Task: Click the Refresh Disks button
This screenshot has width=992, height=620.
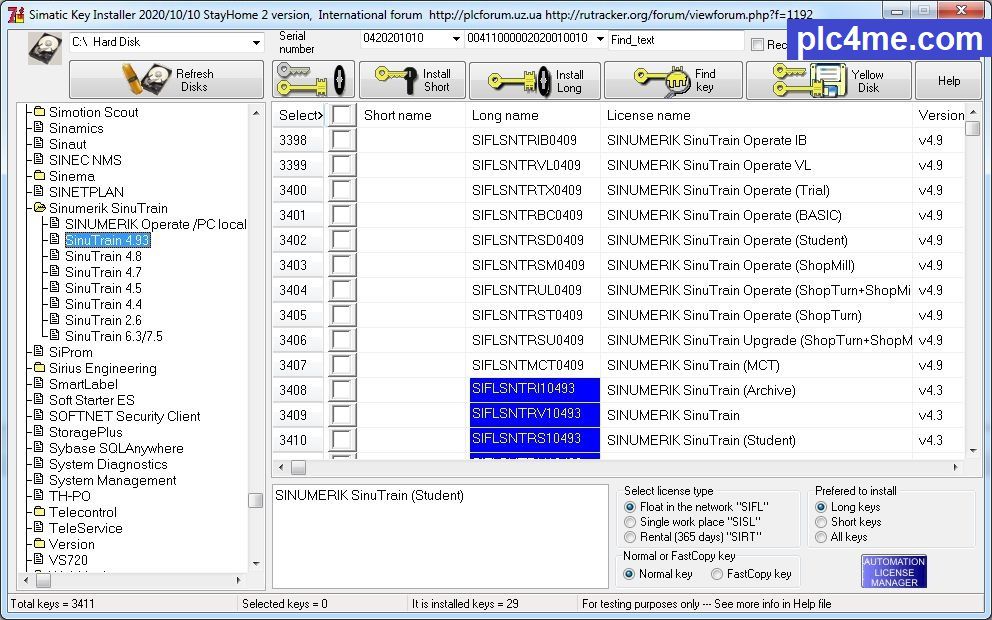Action: click(166, 80)
